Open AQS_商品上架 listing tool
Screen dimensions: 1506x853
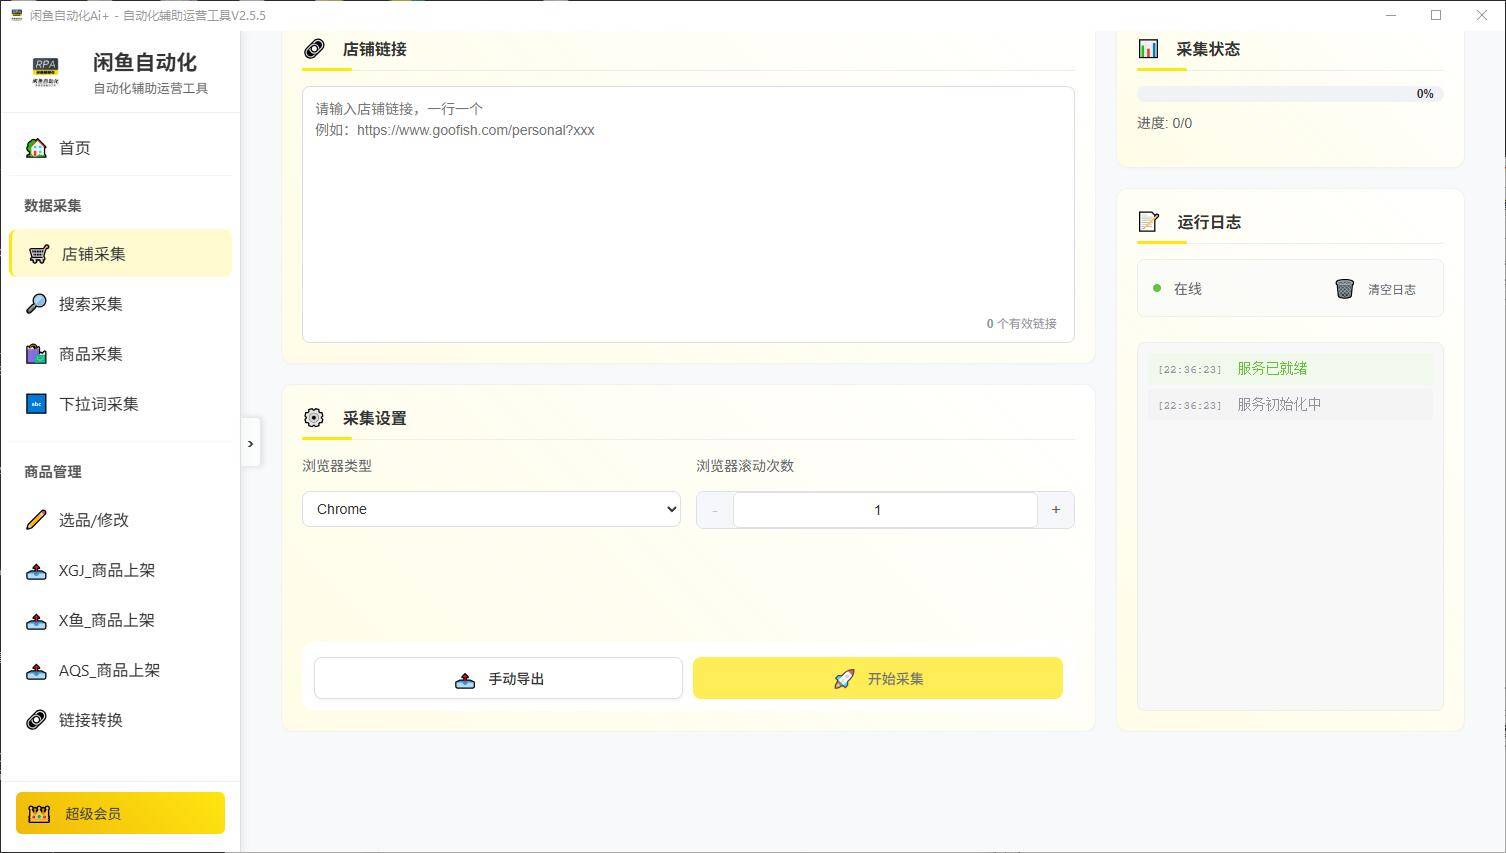pyautogui.click(x=110, y=670)
